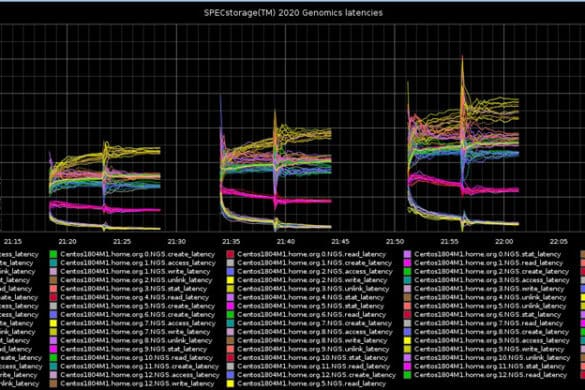The image size is (585, 390).
Task: Click the yellow swatch for 2.NGS.write_latency
Action: (x=231, y=280)
